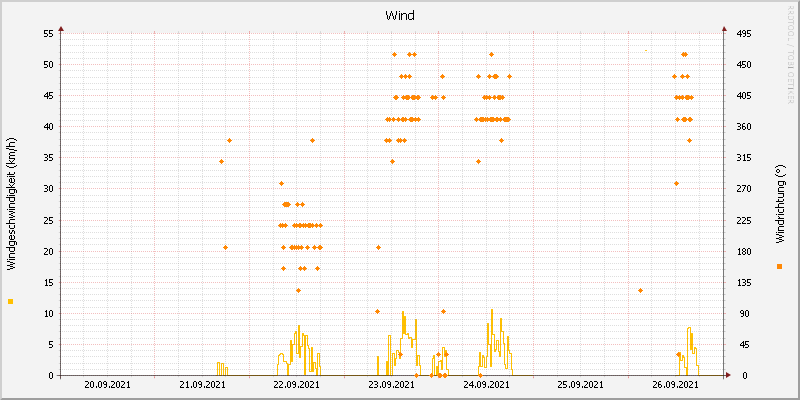Image resolution: width=800 pixels, height=400 pixels.
Task: Click the Windgeschwindigkeit (km/h) axis label
Action: point(11,204)
